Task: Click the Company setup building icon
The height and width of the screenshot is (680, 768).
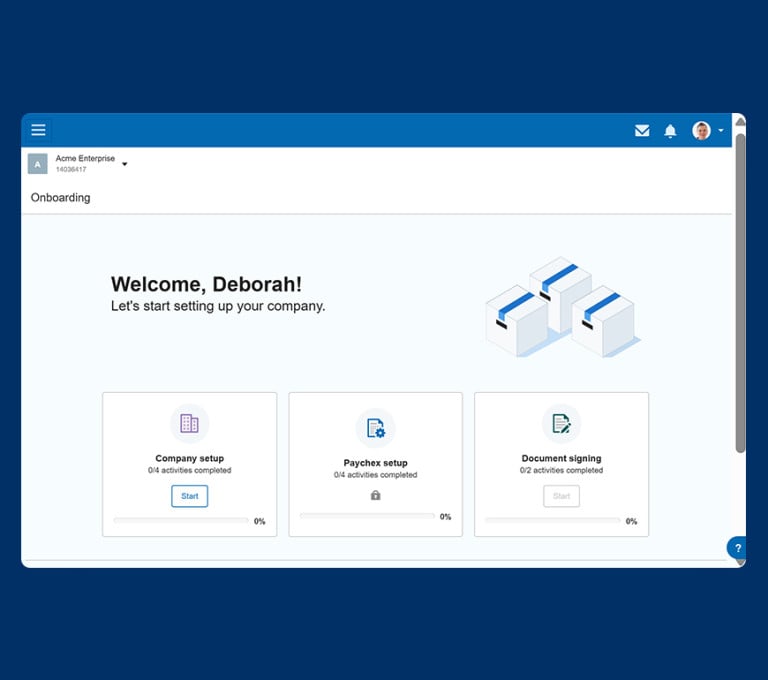Action: (x=189, y=423)
